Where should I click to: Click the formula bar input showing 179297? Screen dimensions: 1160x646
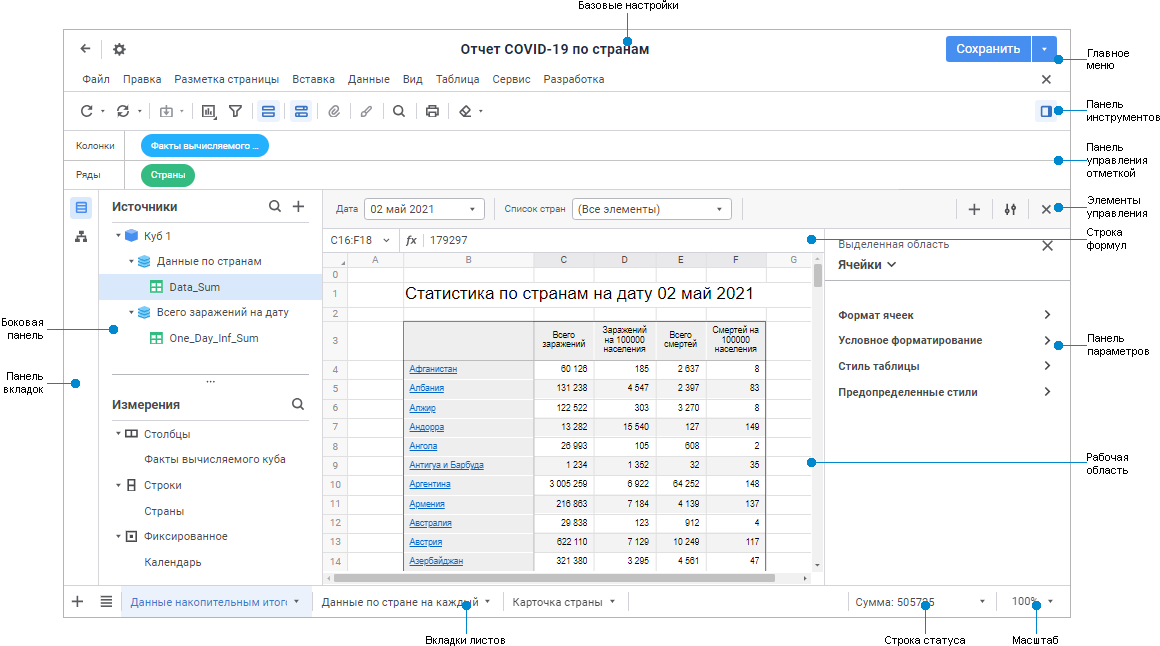click(x=610, y=240)
